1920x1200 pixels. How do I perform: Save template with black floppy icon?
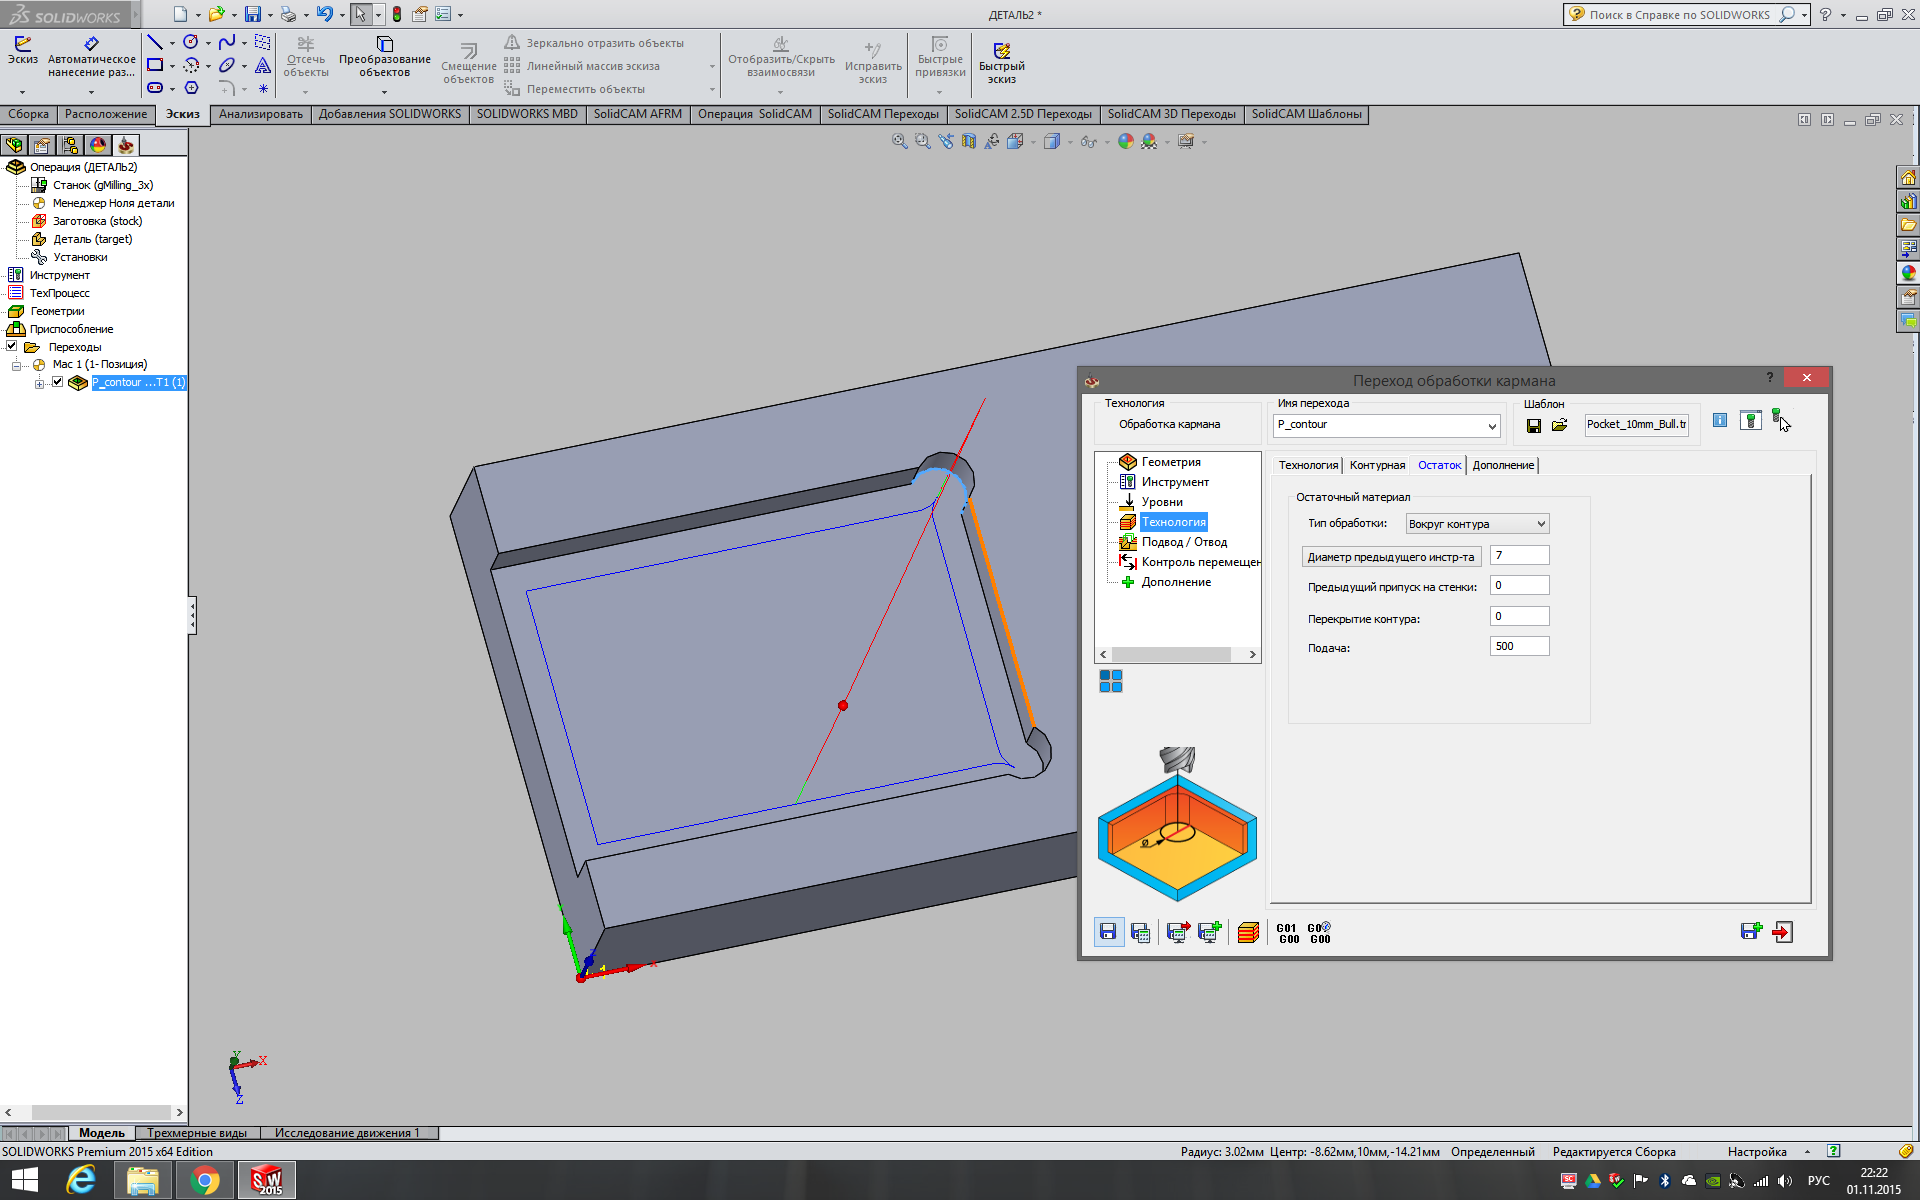tap(1534, 425)
